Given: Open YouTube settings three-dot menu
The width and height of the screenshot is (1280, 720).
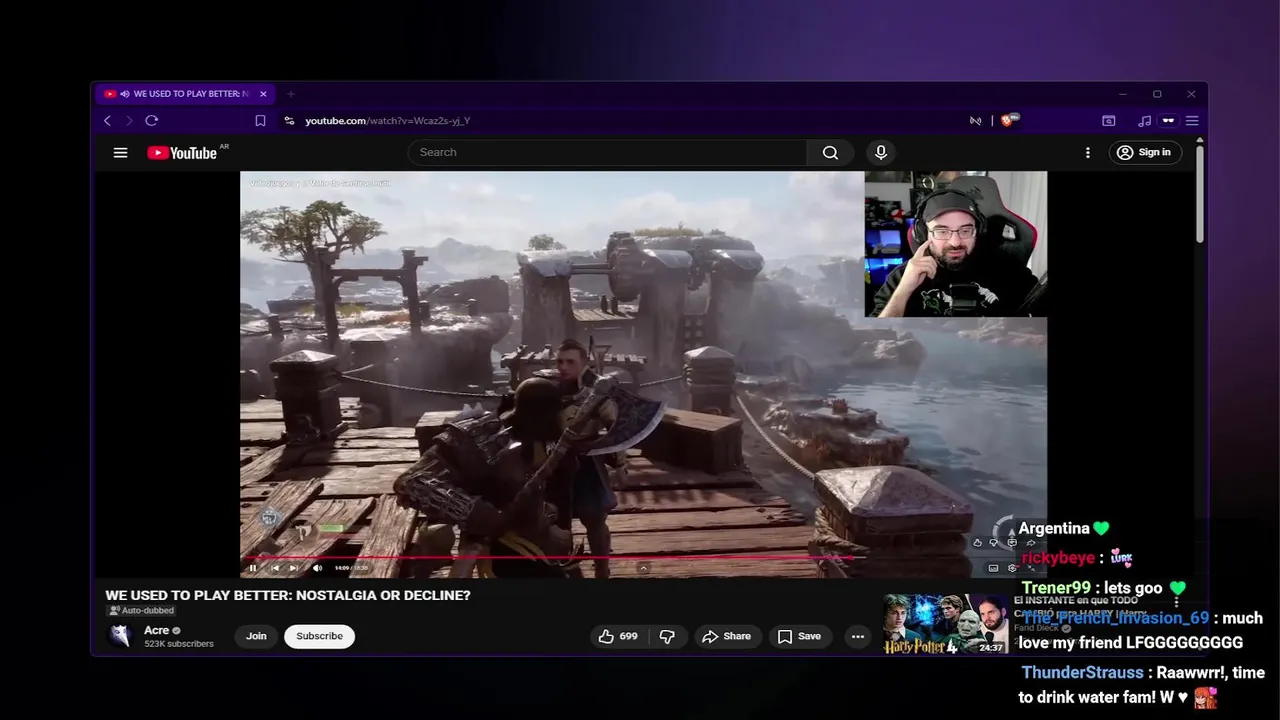Looking at the screenshot, I should (x=1088, y=153).
